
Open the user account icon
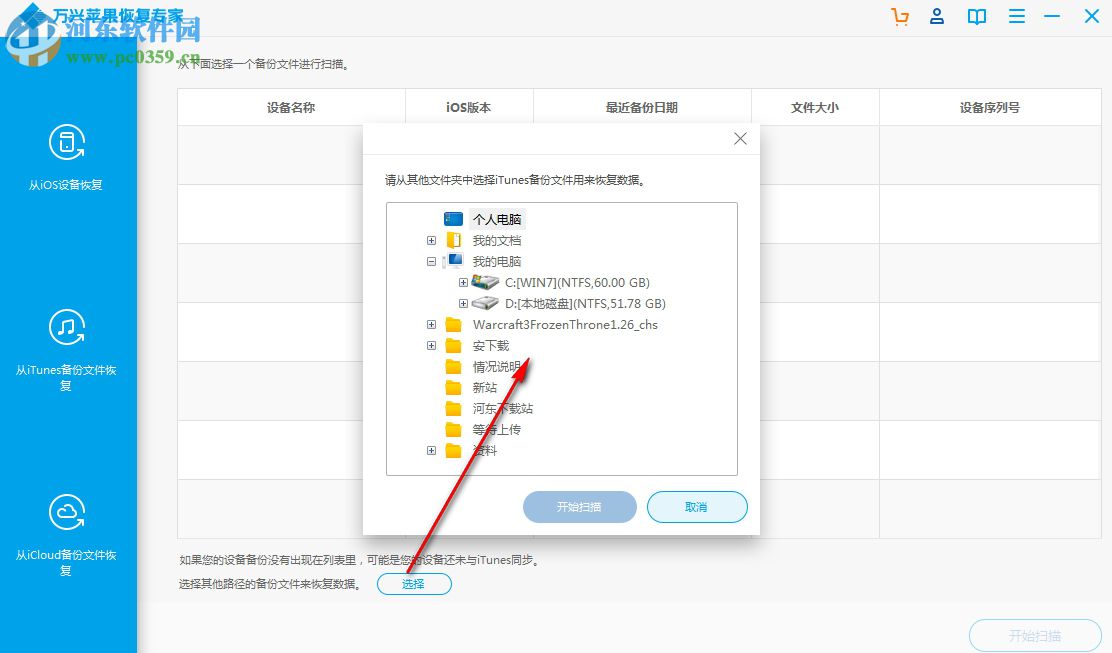pyautogui.click(x=937, y=17)
